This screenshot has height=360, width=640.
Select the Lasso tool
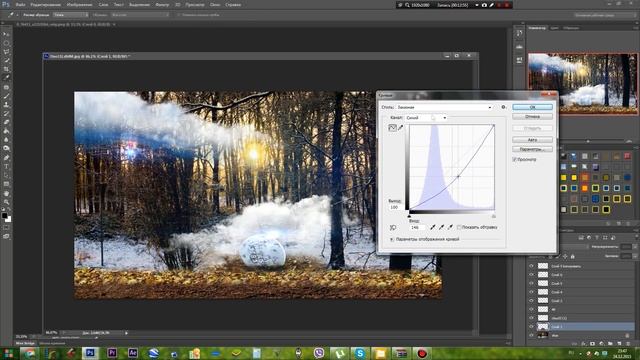pos(6,52)
